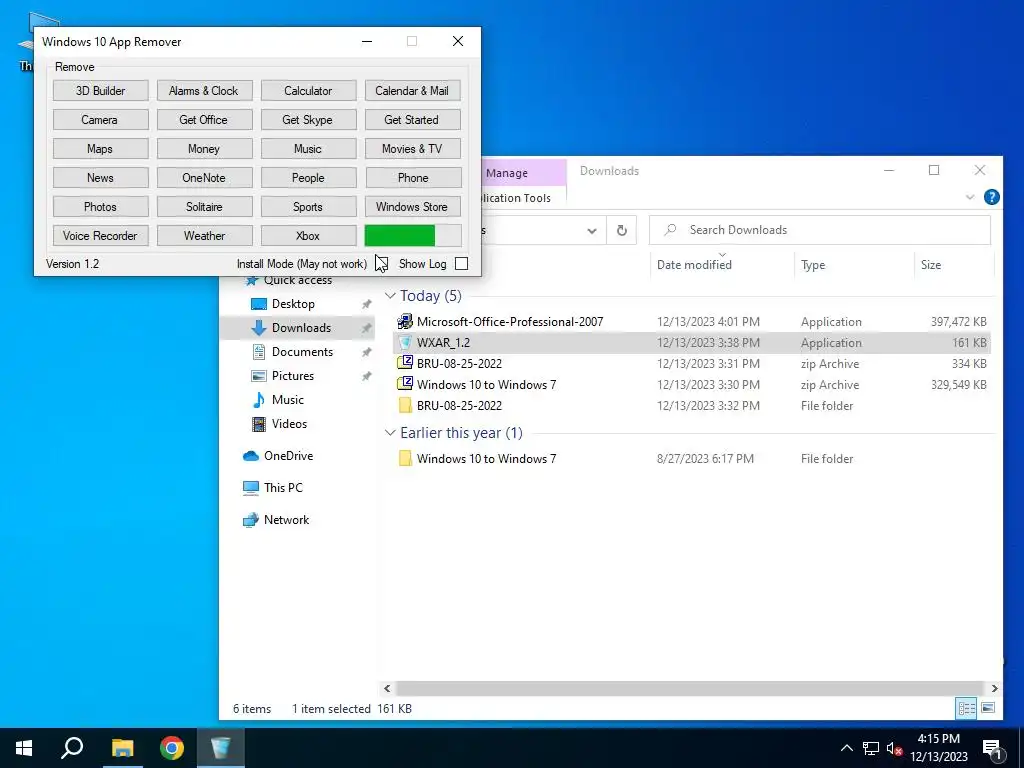Open the notification center icon
1024x768 pixels.
[992, 748]
